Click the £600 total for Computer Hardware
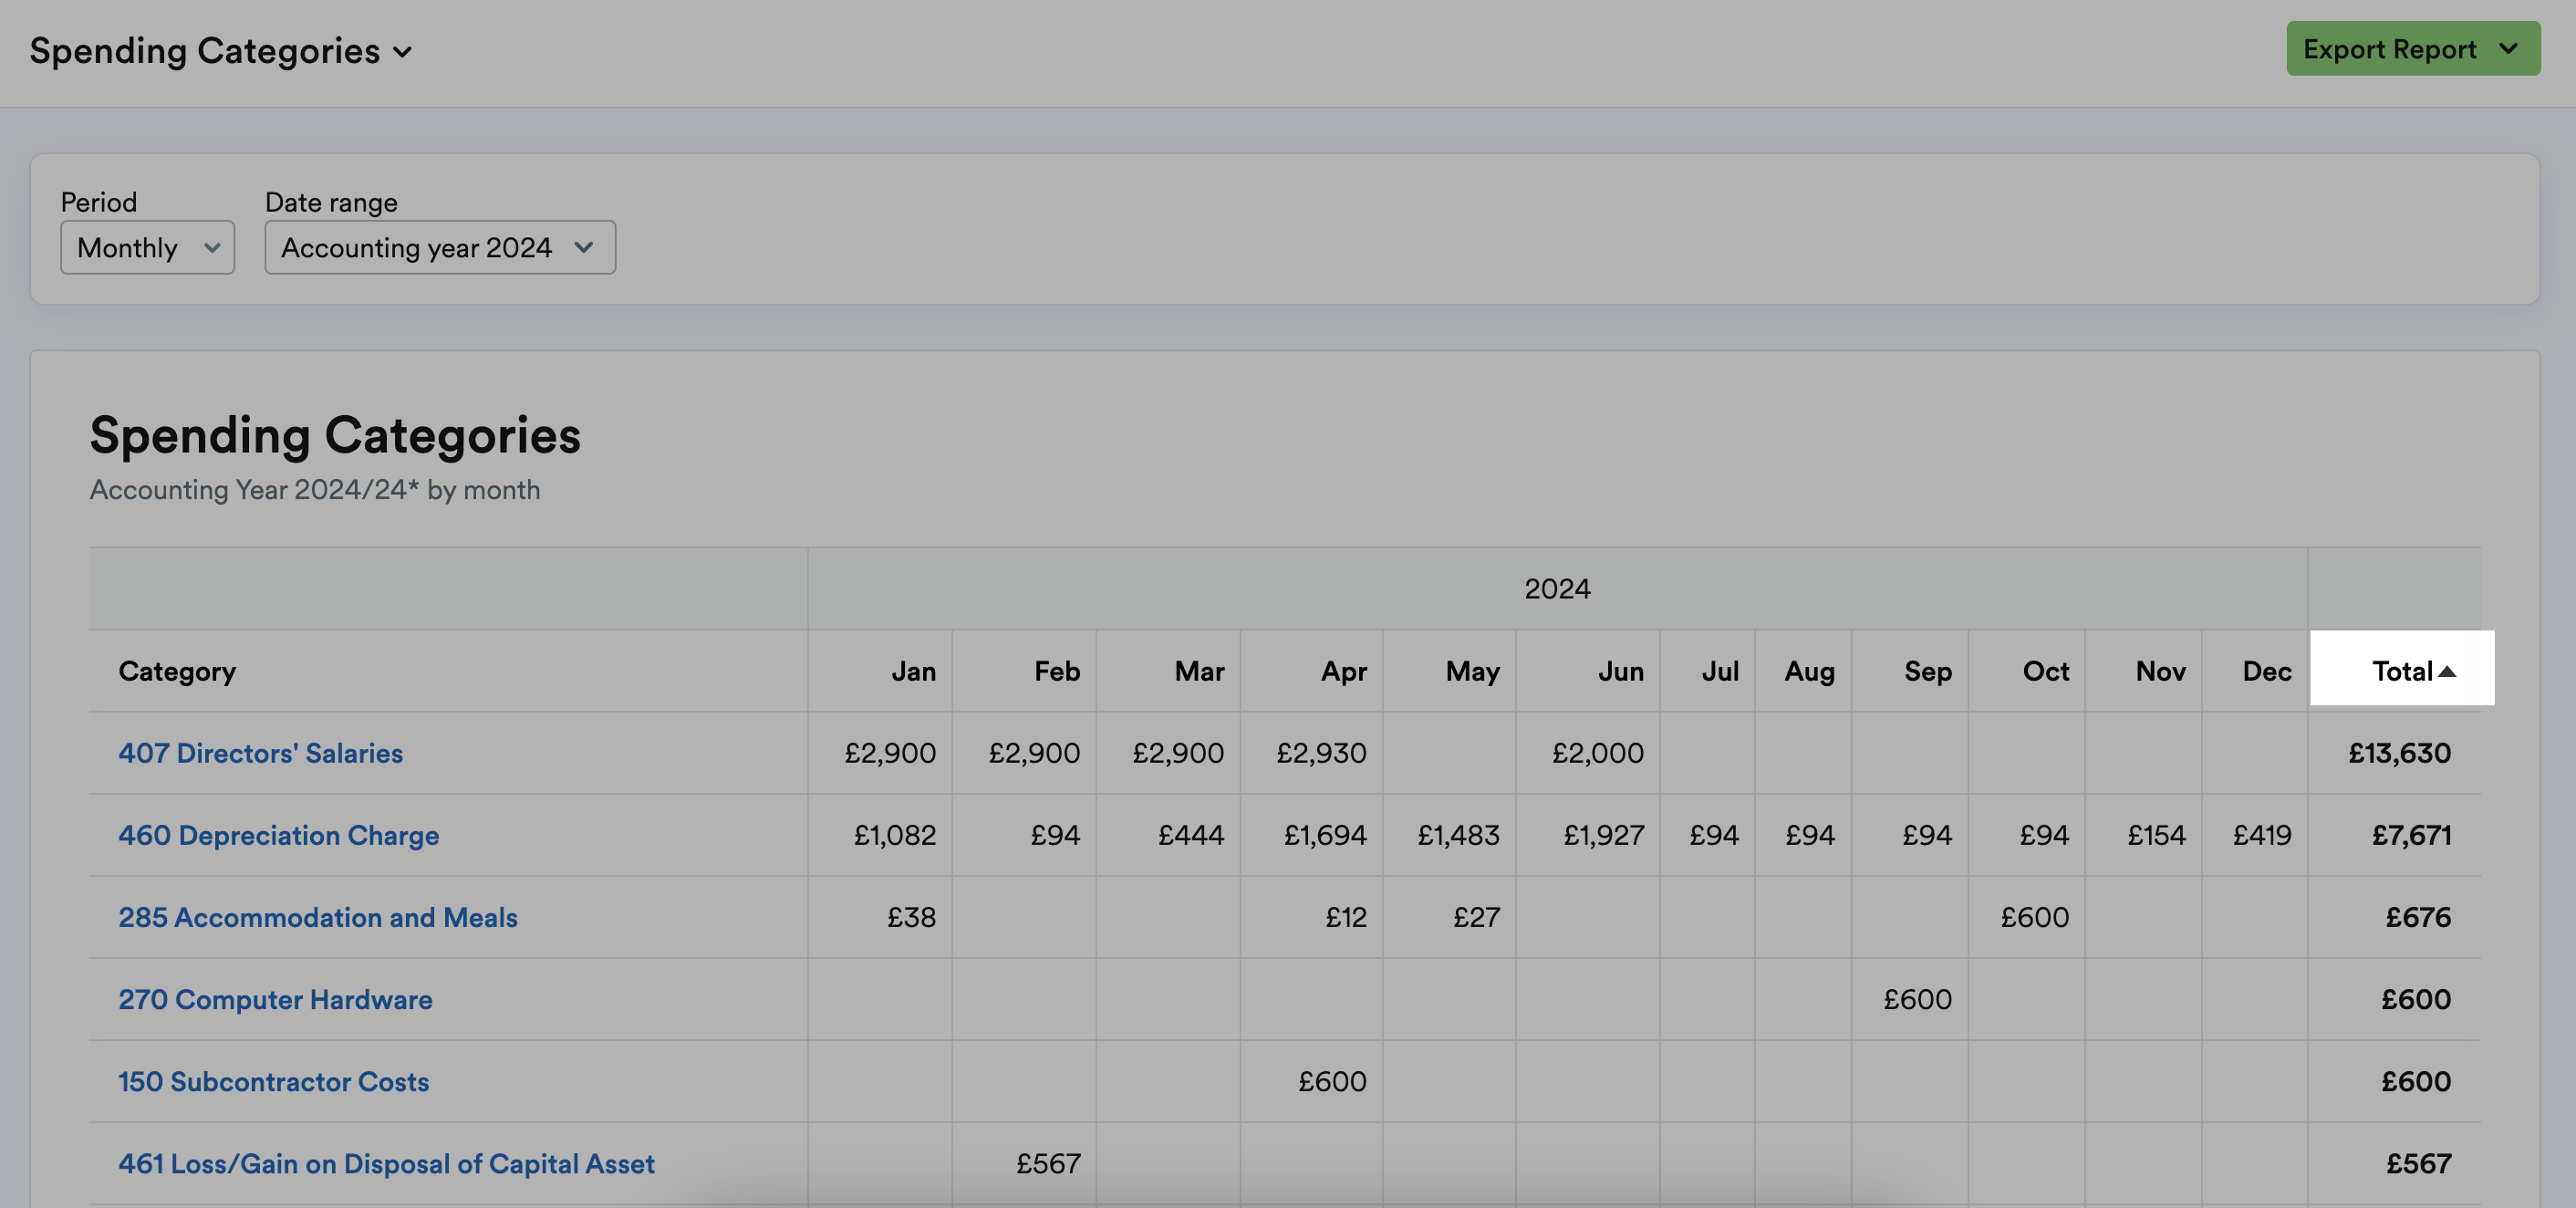This screenshot has width=2576, height=1208. coord(2416,999)
